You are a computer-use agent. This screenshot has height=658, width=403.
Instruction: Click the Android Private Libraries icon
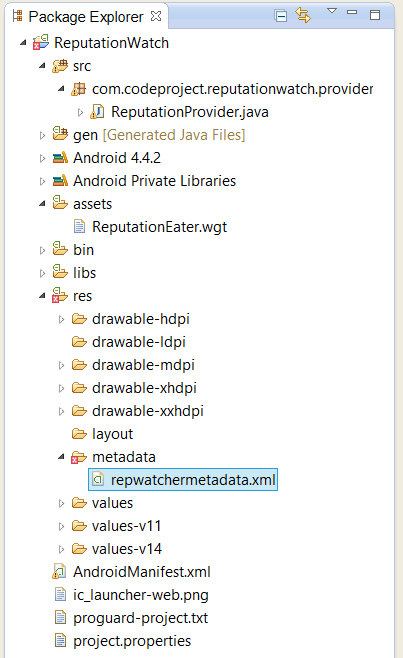click(x=60, y=181)
